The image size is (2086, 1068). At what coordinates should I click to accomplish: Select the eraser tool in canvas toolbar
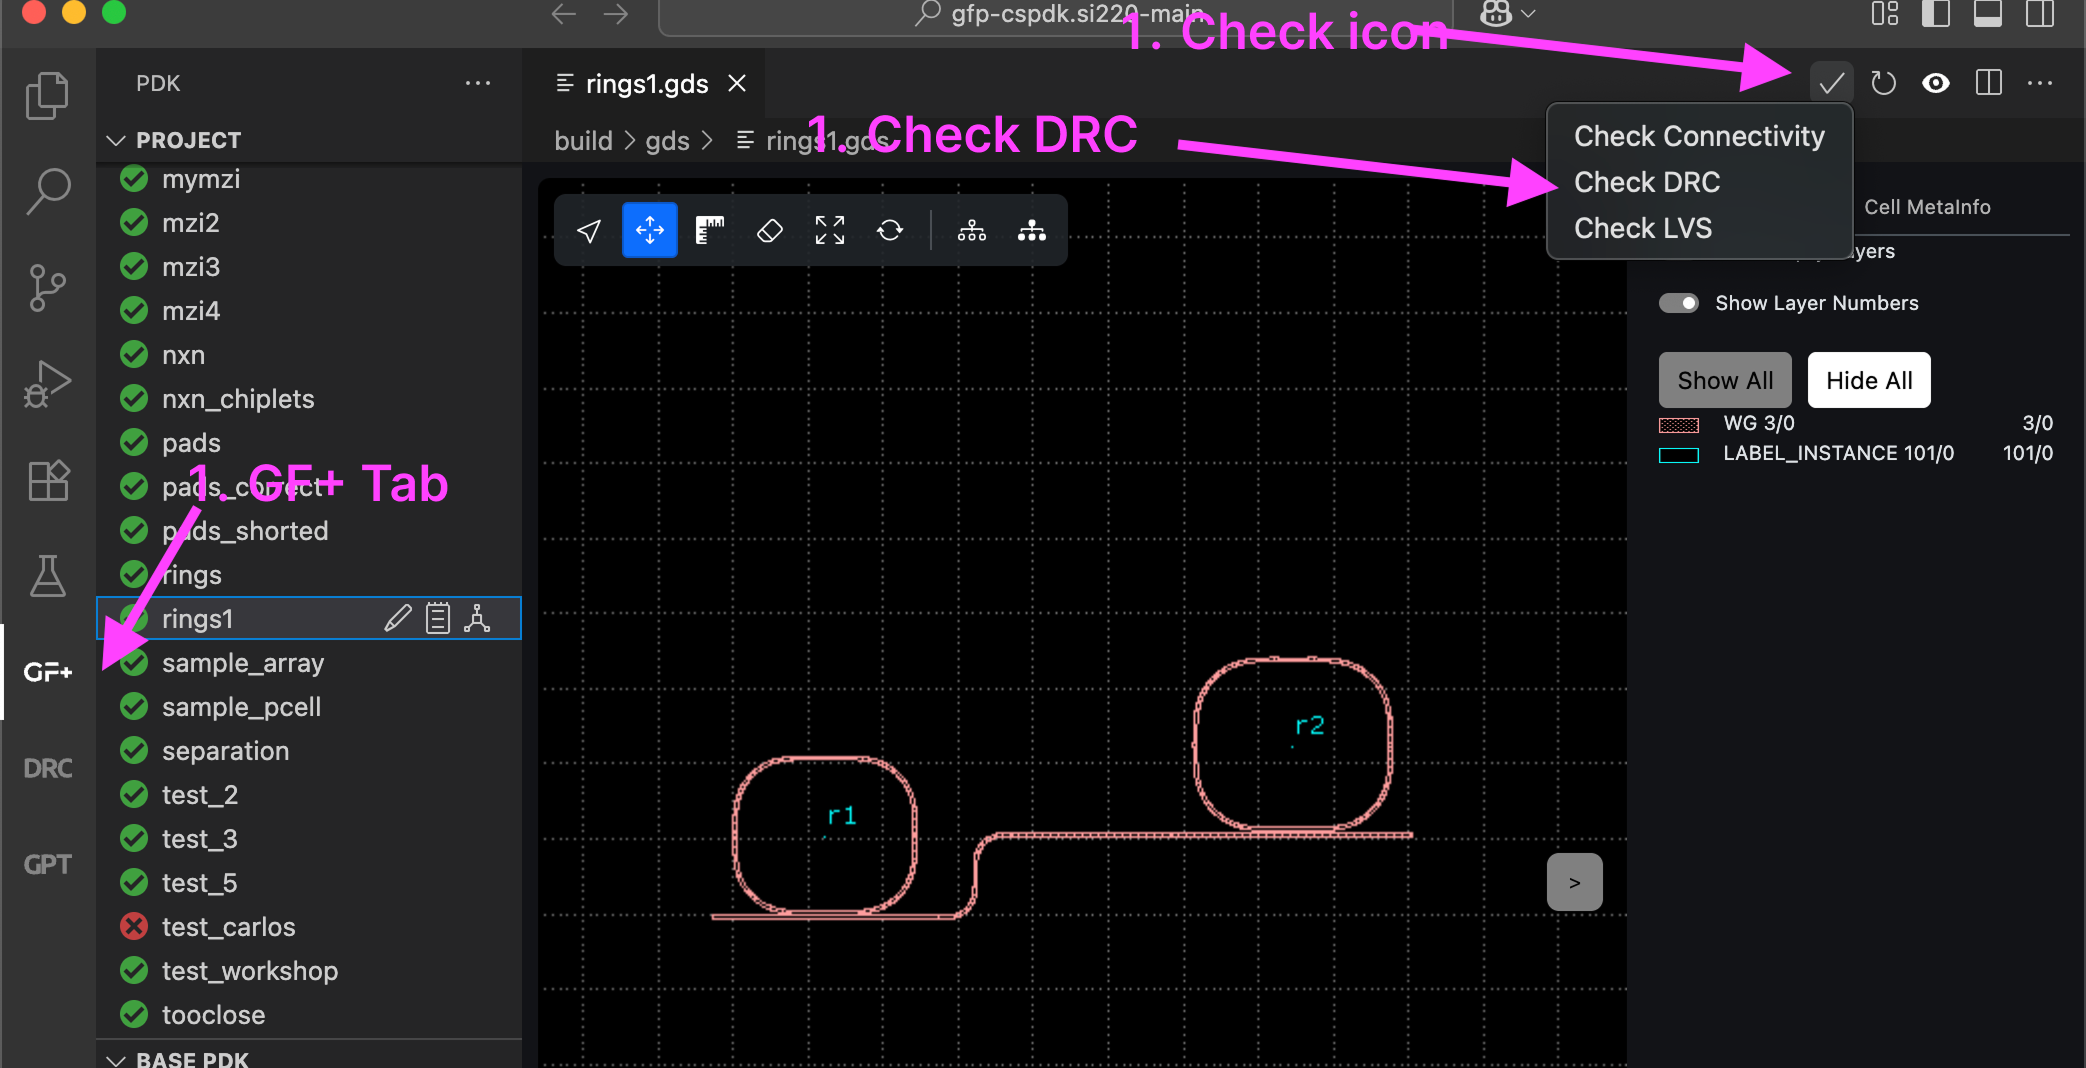769,231
